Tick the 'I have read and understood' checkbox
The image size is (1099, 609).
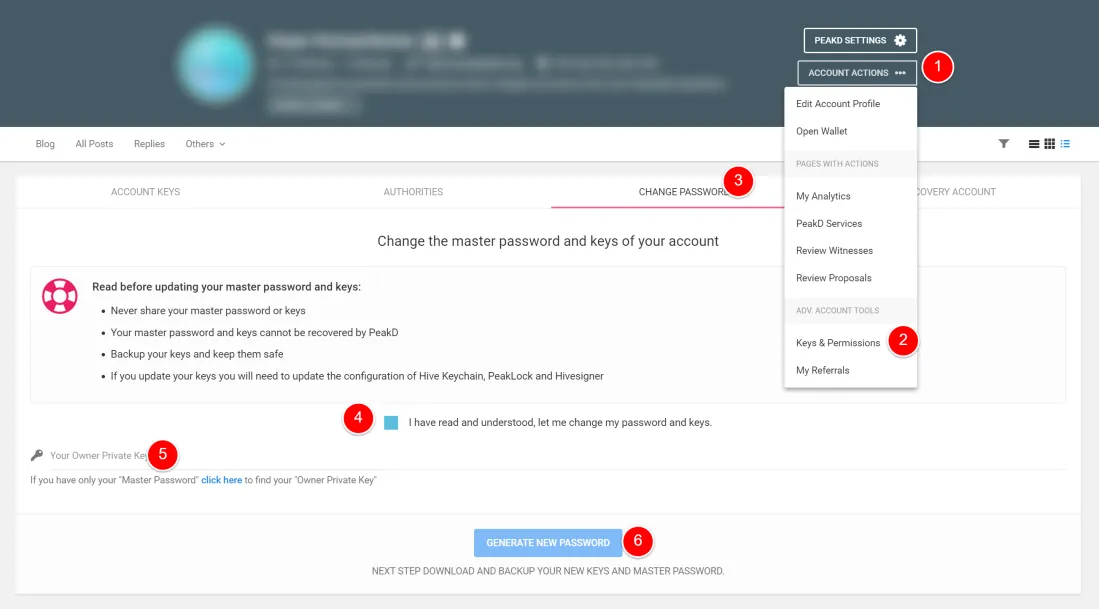pyautogui.click(x=391, y=423)
